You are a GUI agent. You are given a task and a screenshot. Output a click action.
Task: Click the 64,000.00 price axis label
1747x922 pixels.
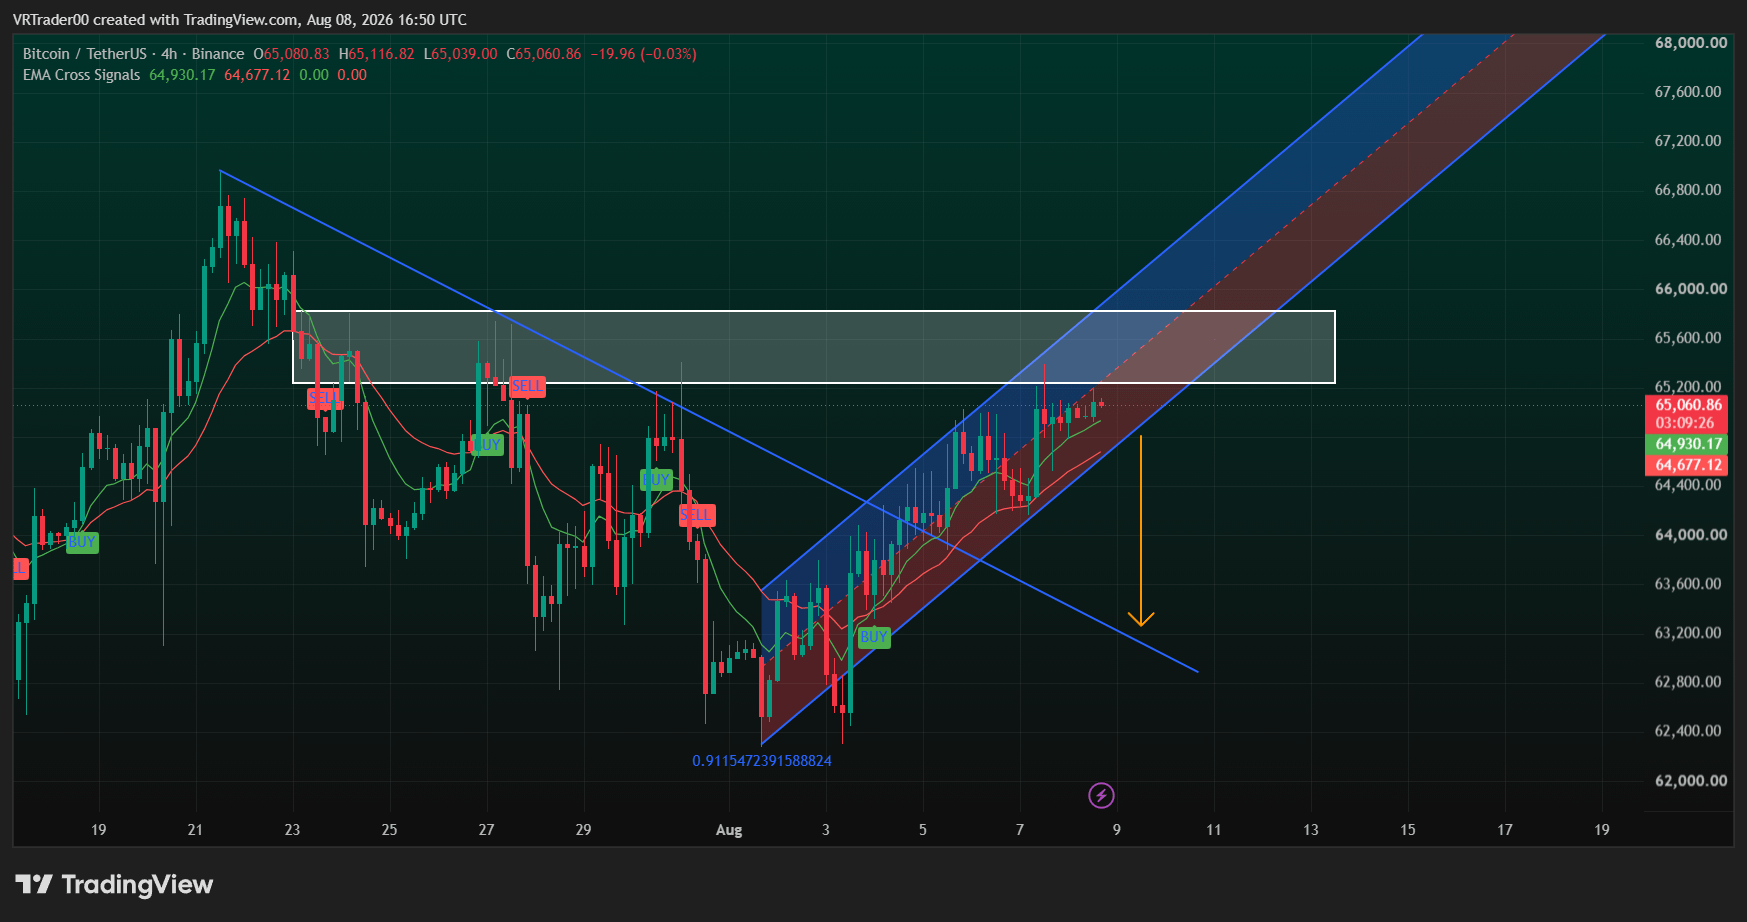(1691, 535)
